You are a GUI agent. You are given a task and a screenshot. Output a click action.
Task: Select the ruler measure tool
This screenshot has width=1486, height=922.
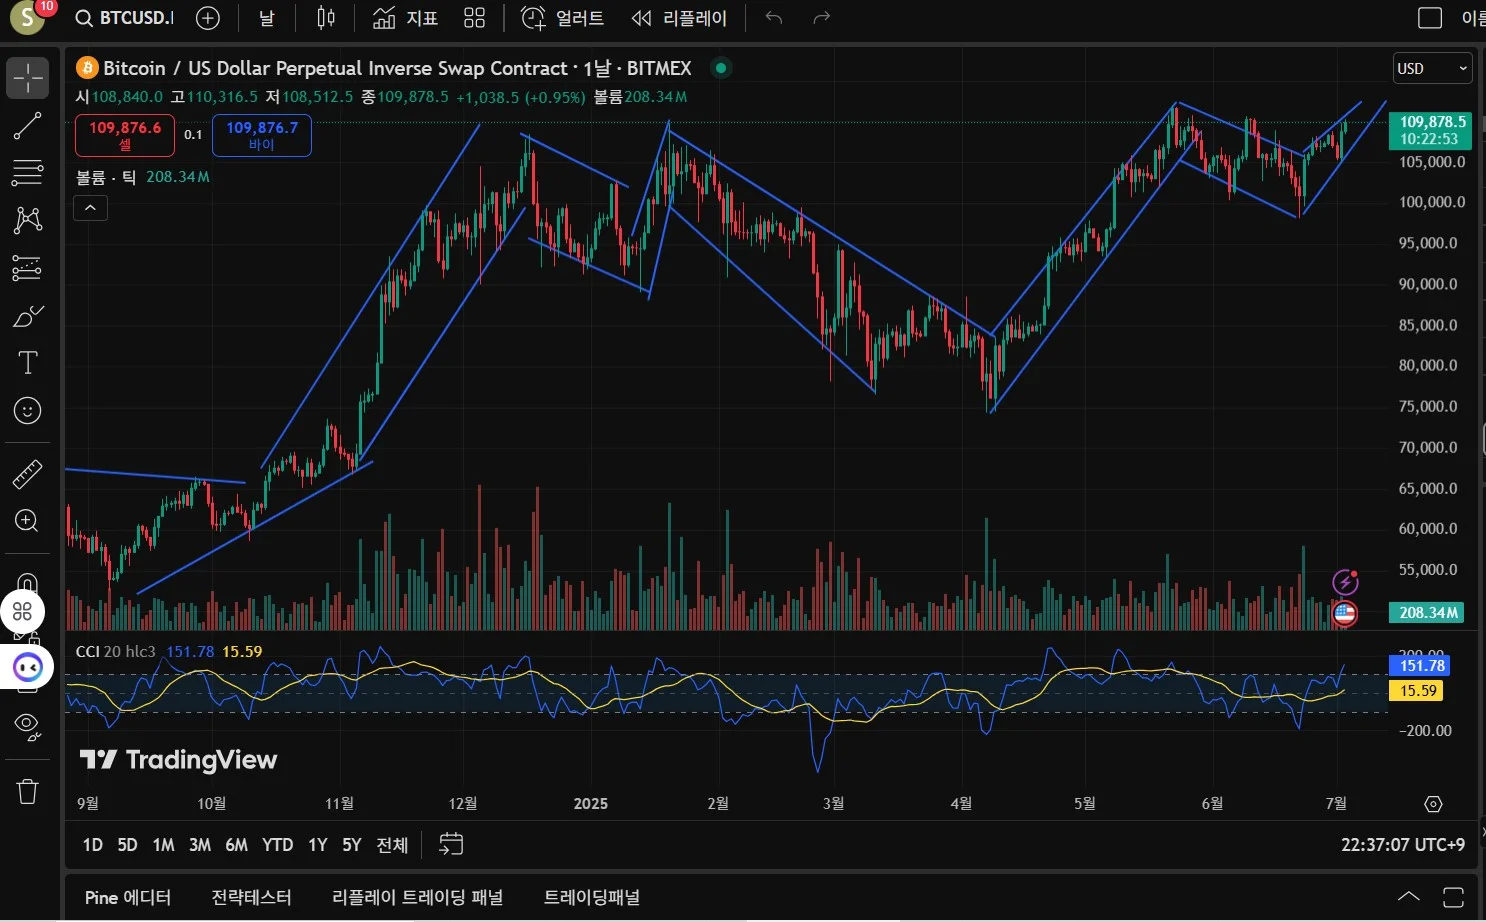coord(27,474)
